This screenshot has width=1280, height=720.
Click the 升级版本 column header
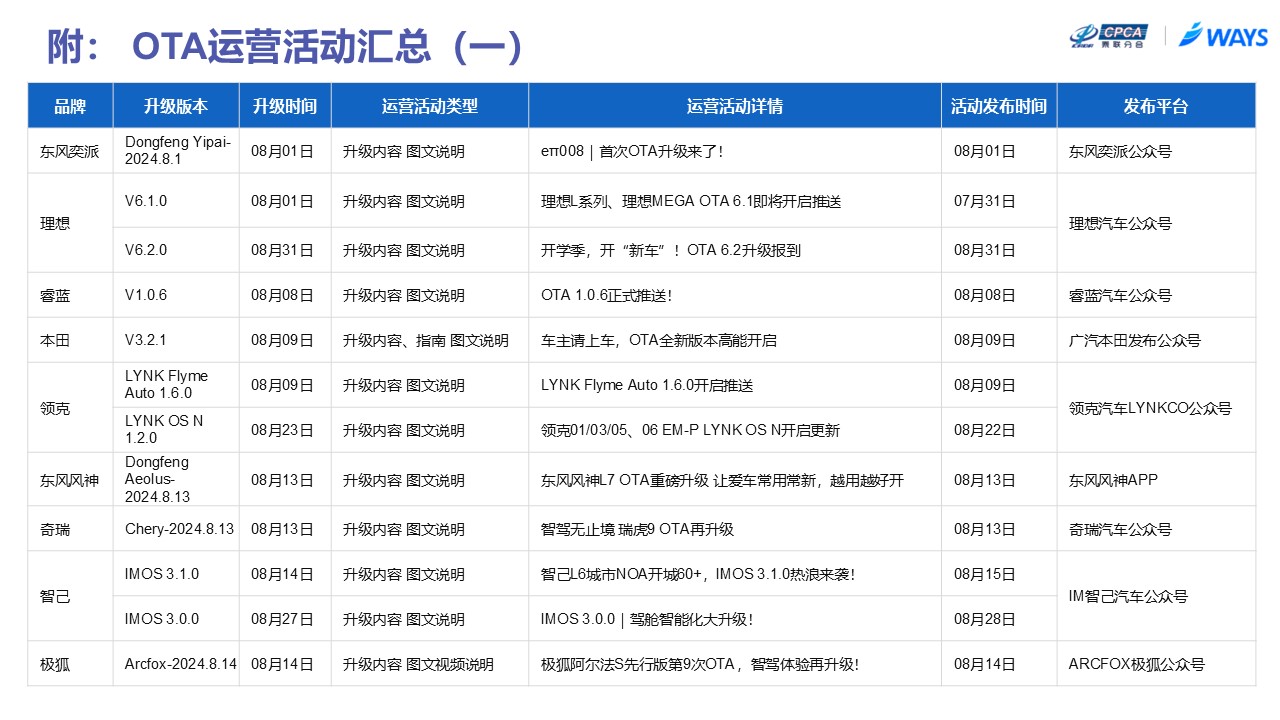[x=176, y=106]
